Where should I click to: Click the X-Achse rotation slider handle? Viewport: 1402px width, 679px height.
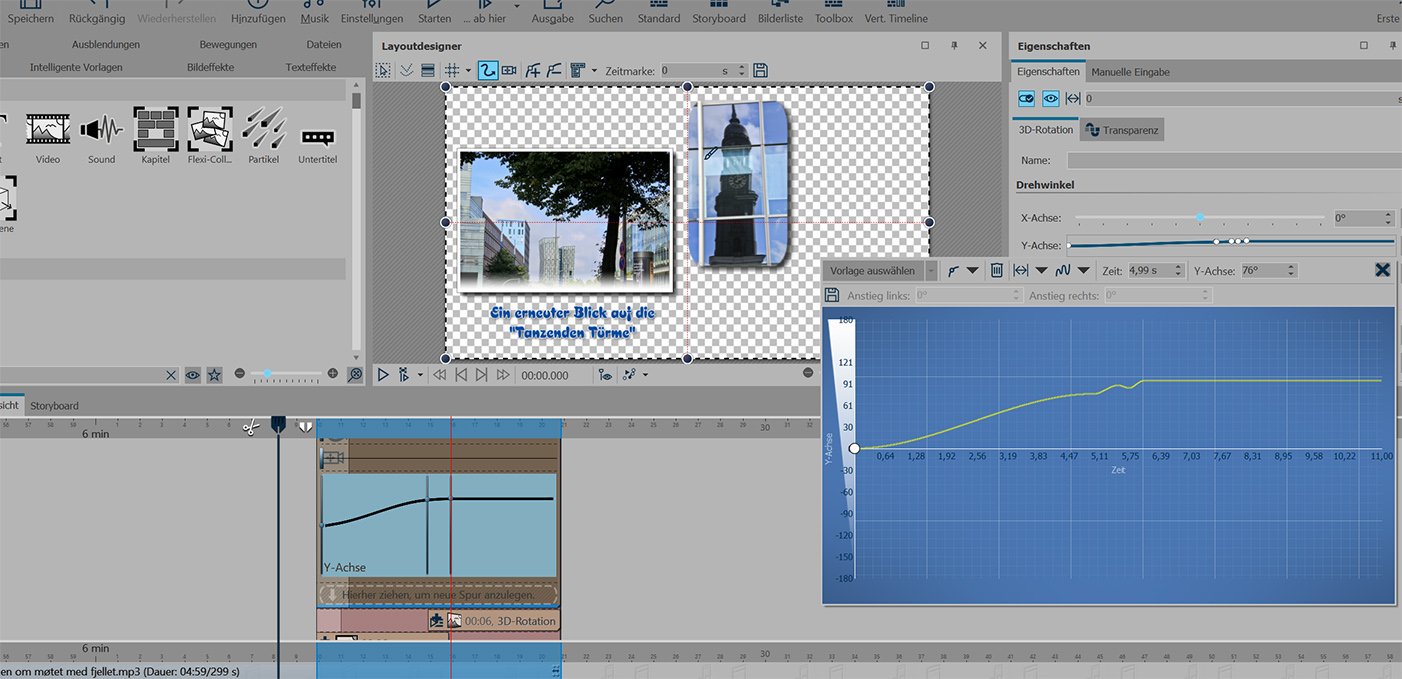(x=1200, y=217)
